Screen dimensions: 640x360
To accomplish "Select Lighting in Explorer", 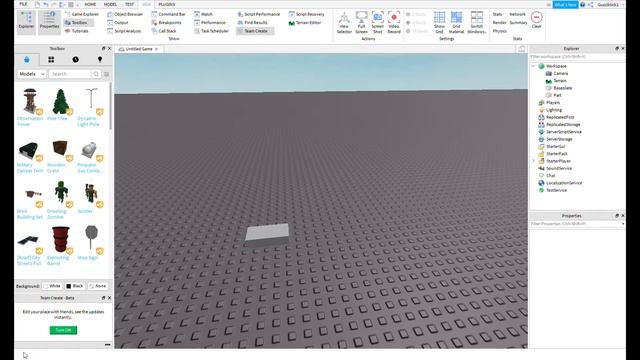I will click(x=553, y=110).
